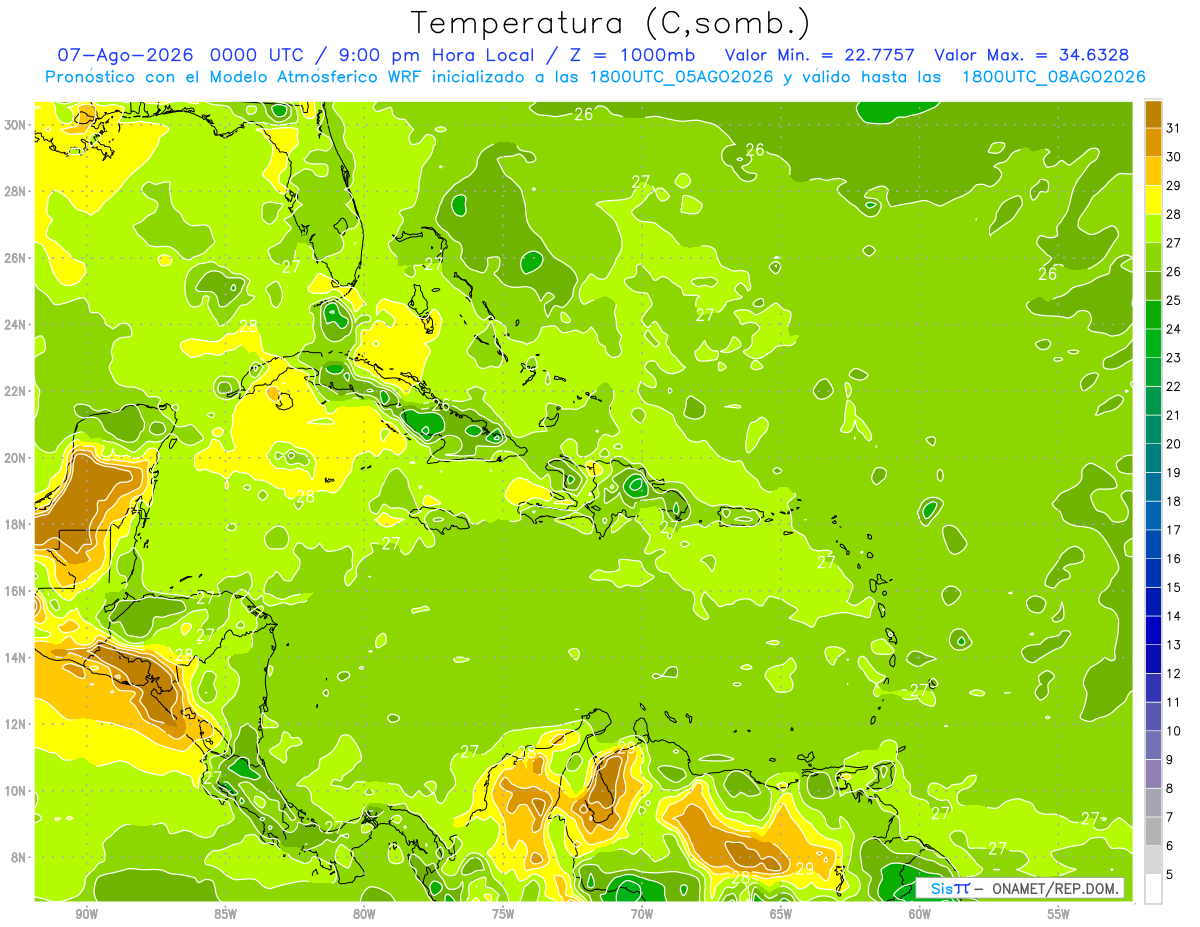Click the "75W" longitude axis label
This screenshot has width=1200, height=927.
tap(503, 915)
